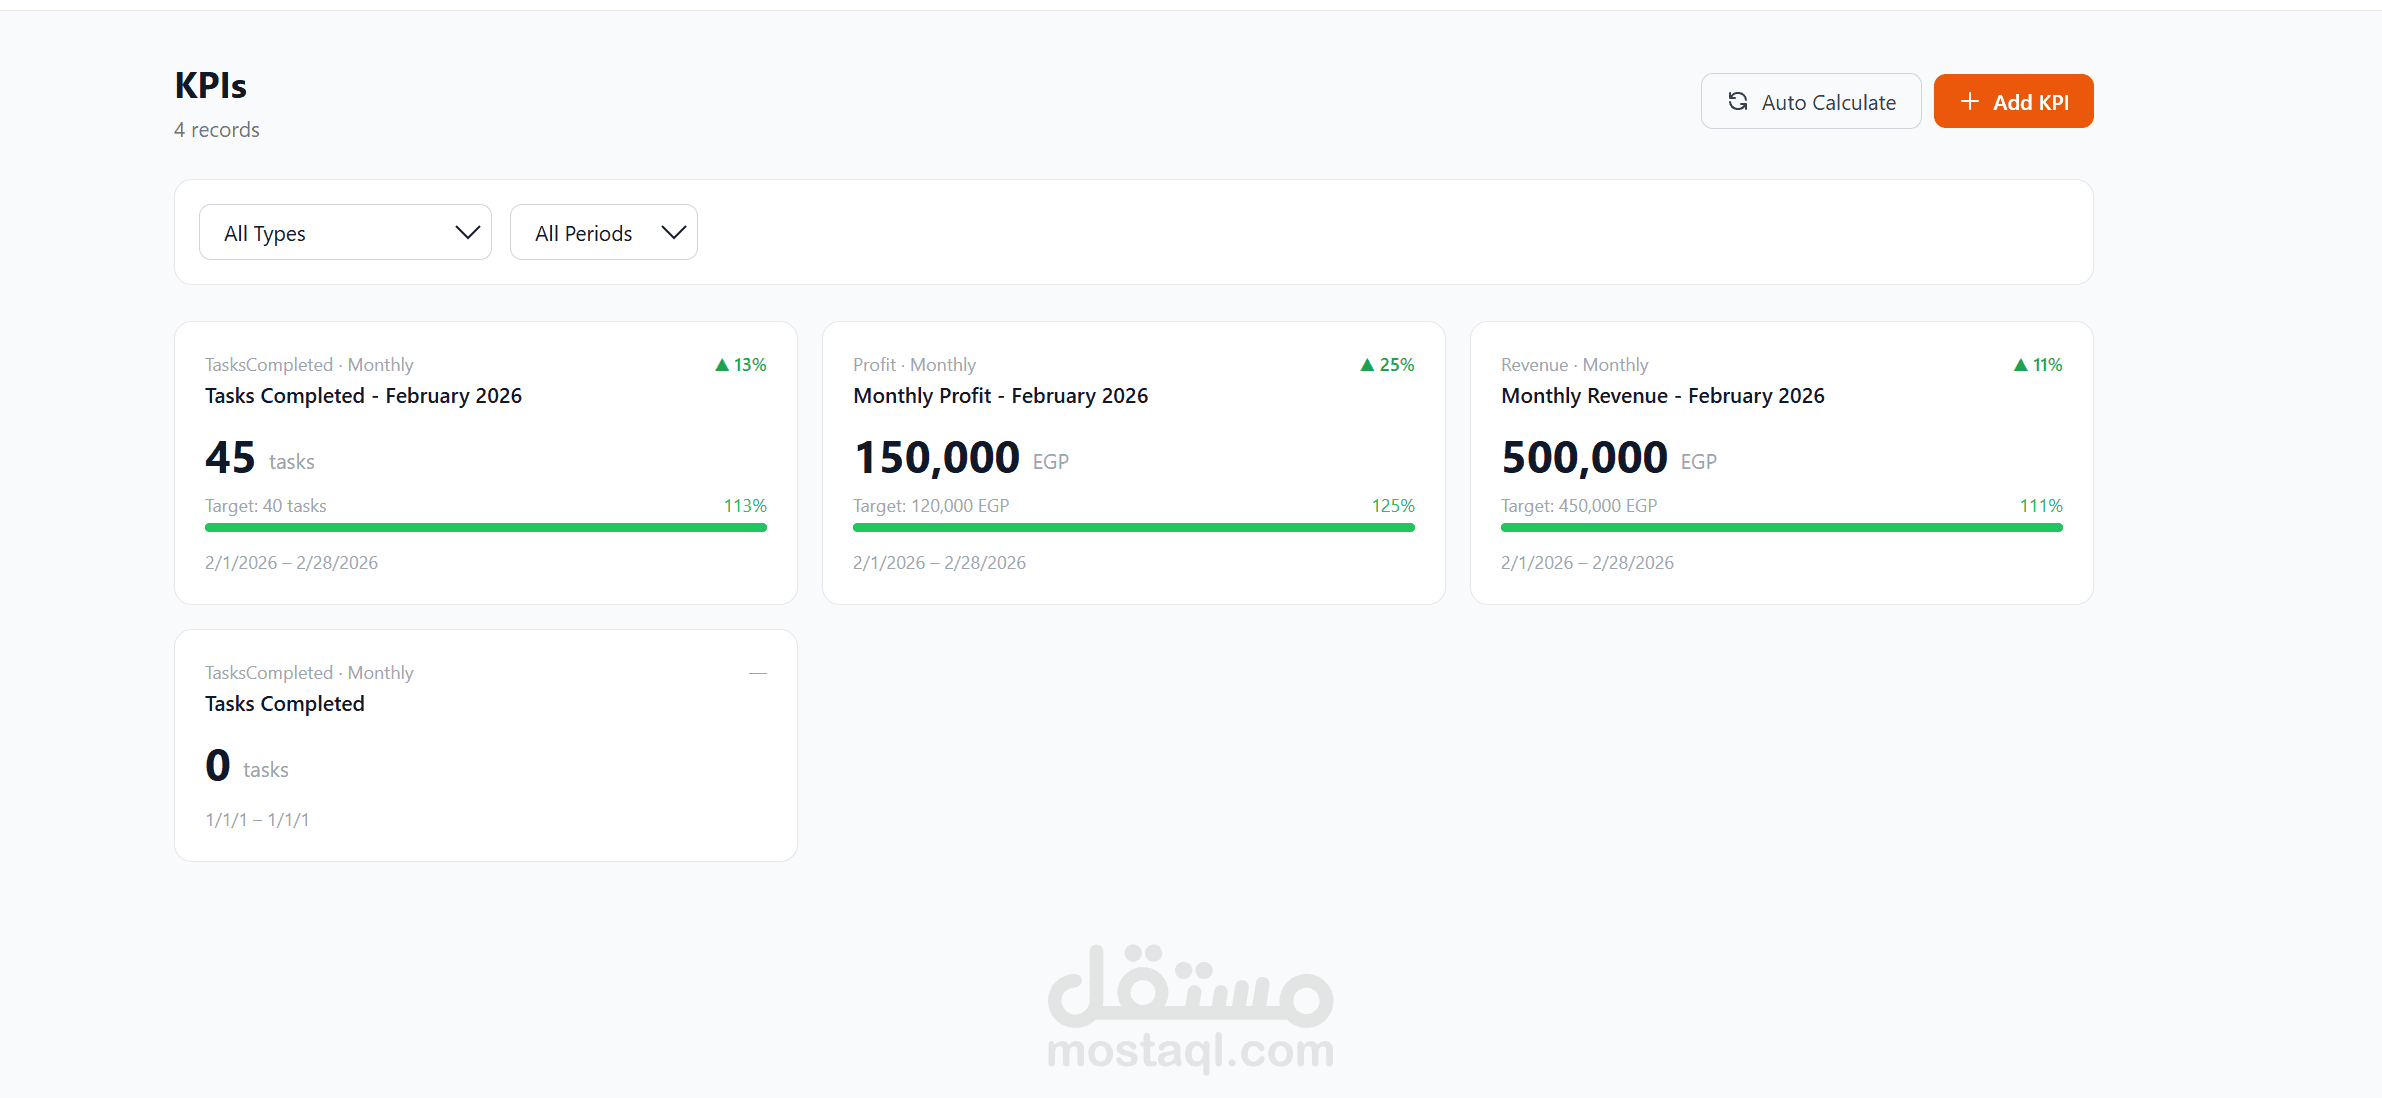Click the Monthly Profit progress bar

click(x=1133, y=527)
